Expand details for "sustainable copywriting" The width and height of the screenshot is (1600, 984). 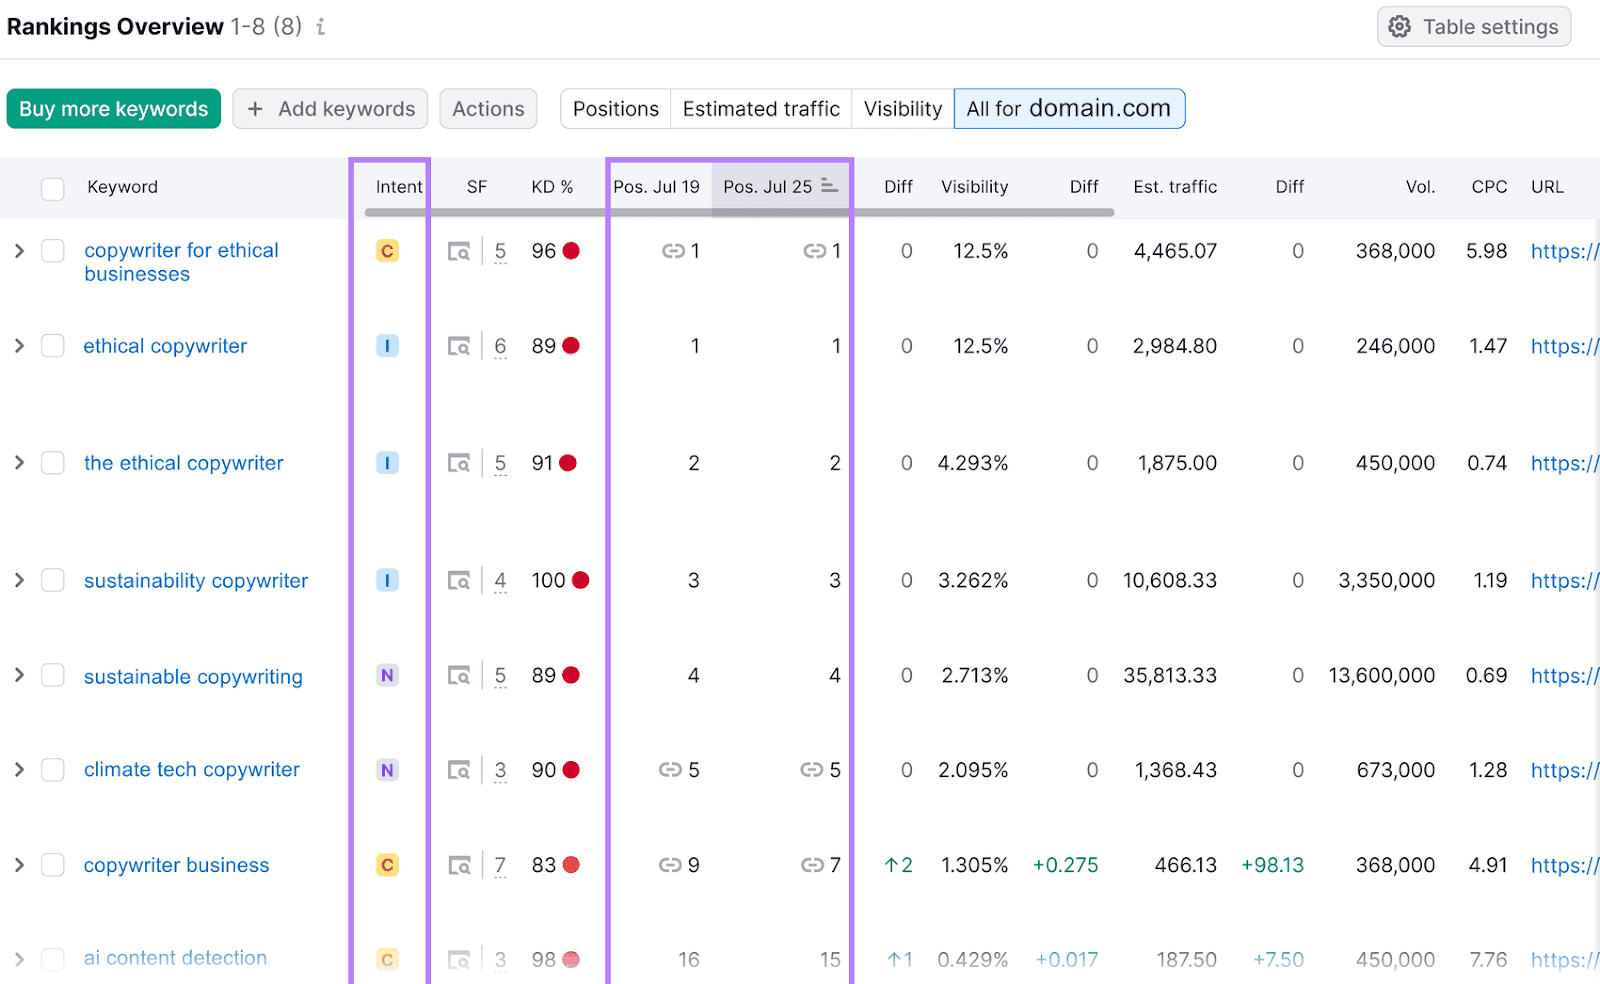pos(19,675)
